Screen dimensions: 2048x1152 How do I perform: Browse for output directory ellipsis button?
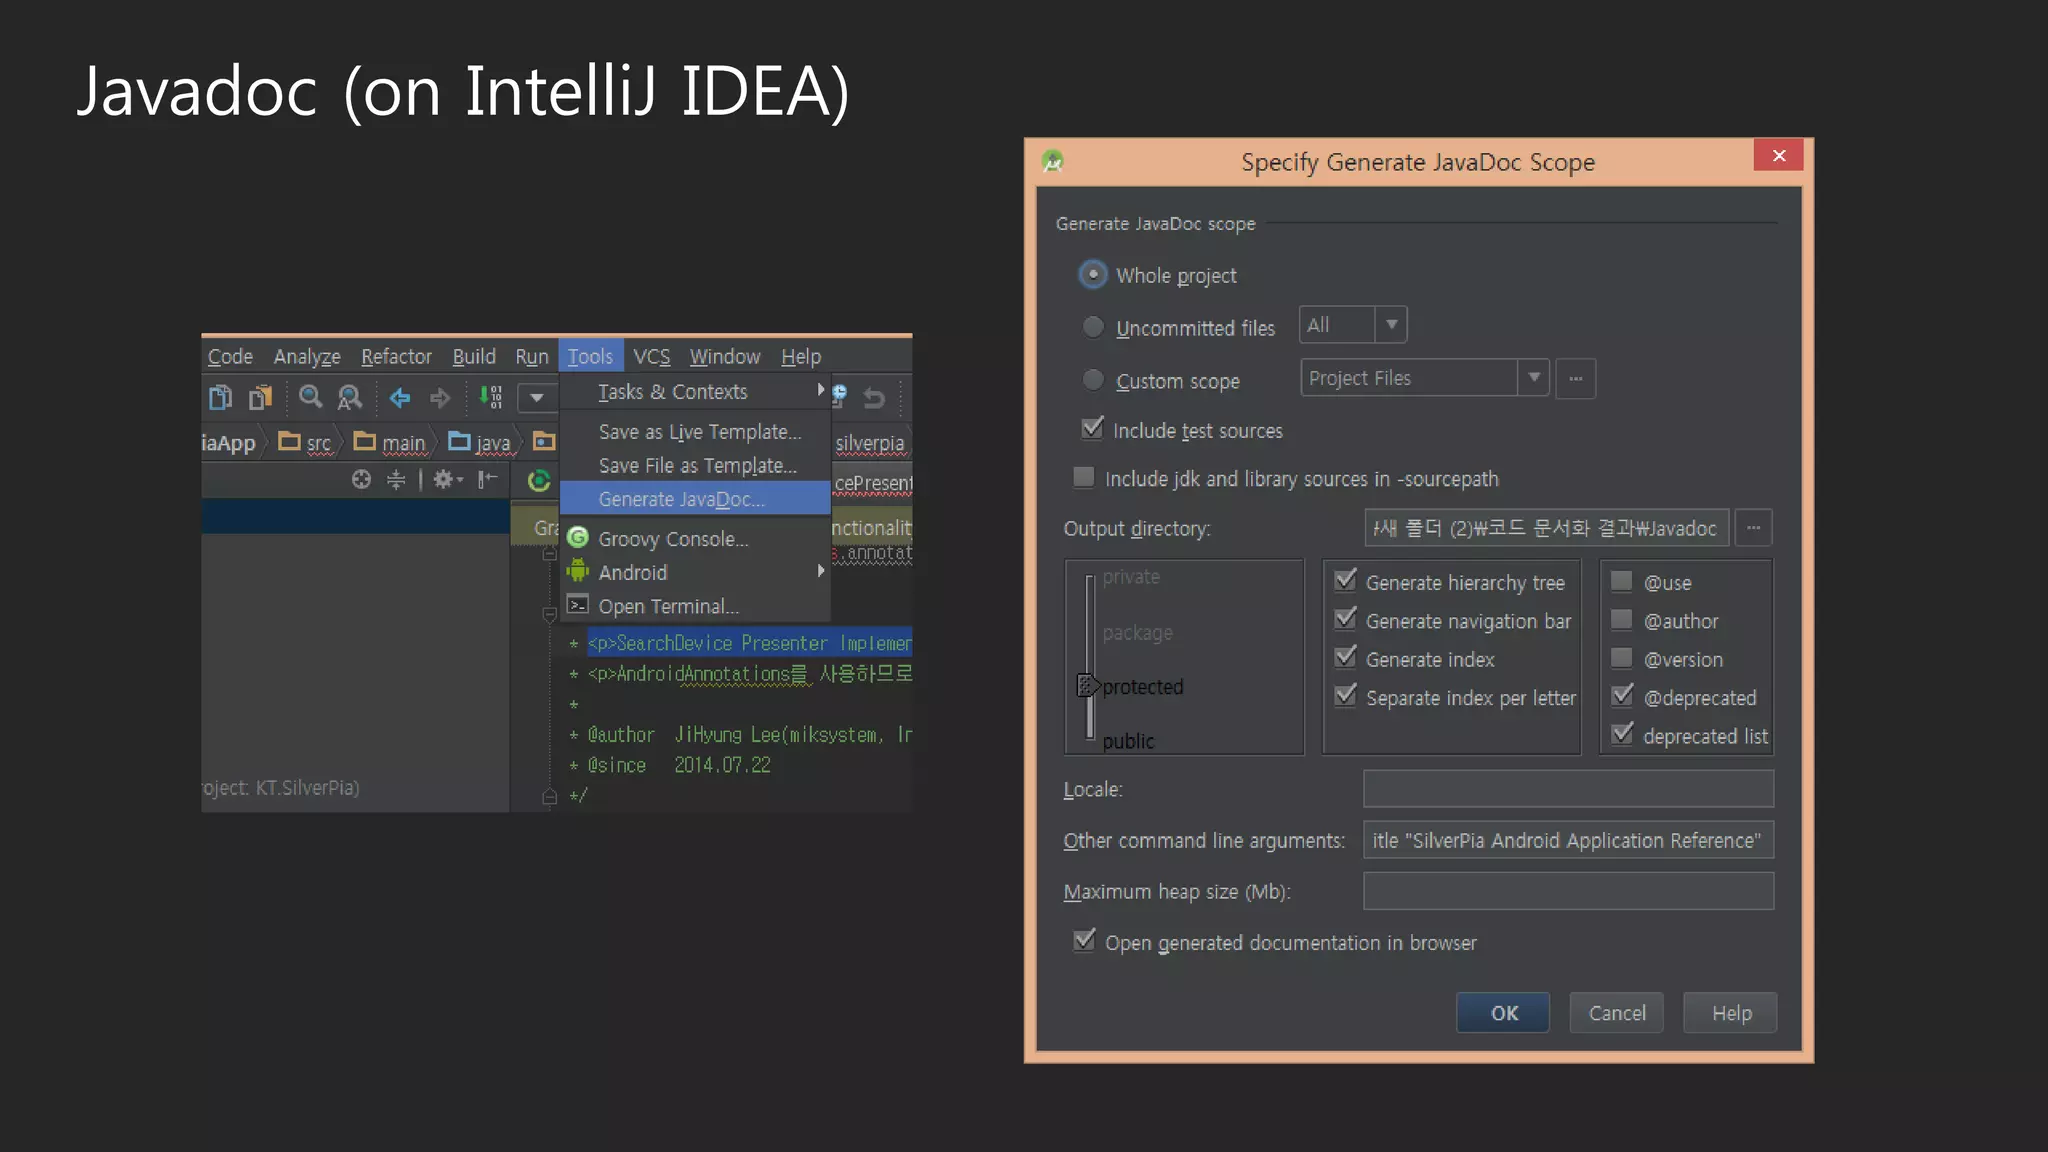tap(1754, 527)
